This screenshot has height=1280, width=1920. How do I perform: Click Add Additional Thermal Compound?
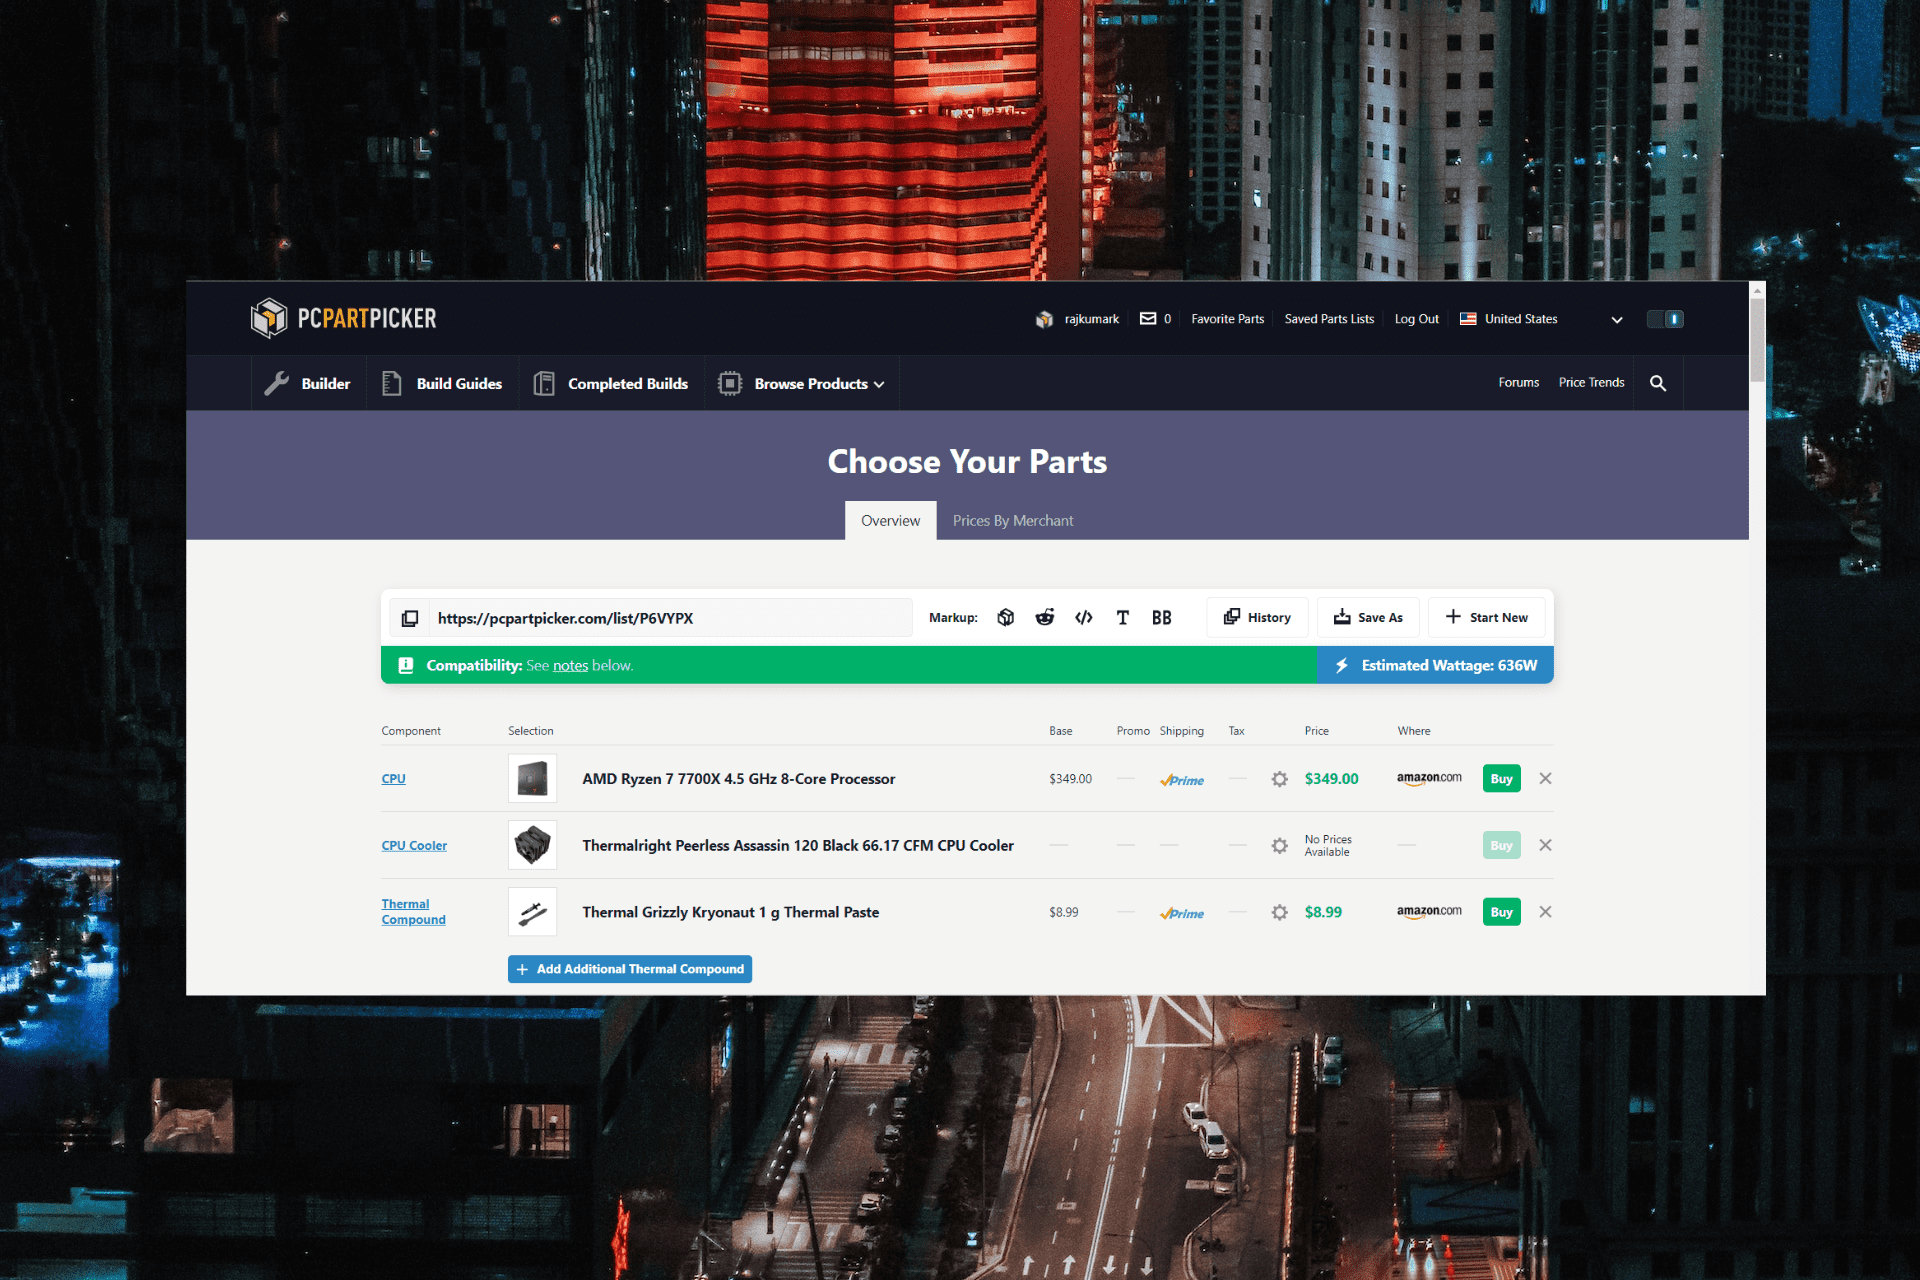(630, 969)
